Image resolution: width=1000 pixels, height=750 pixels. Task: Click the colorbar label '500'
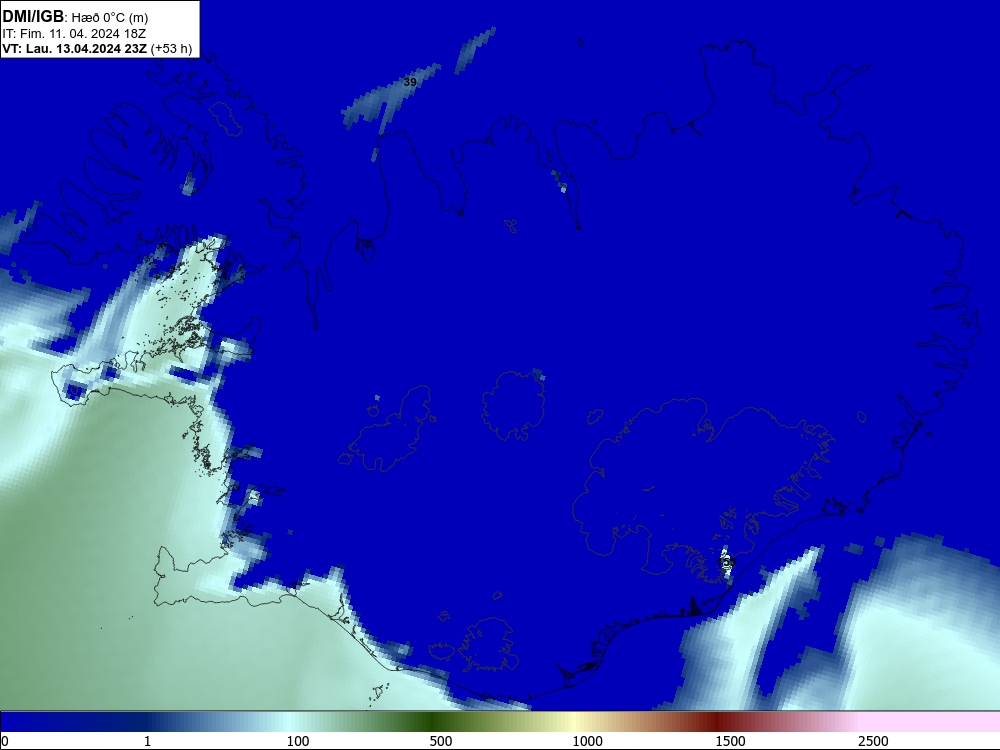click(x=441, y=741)
